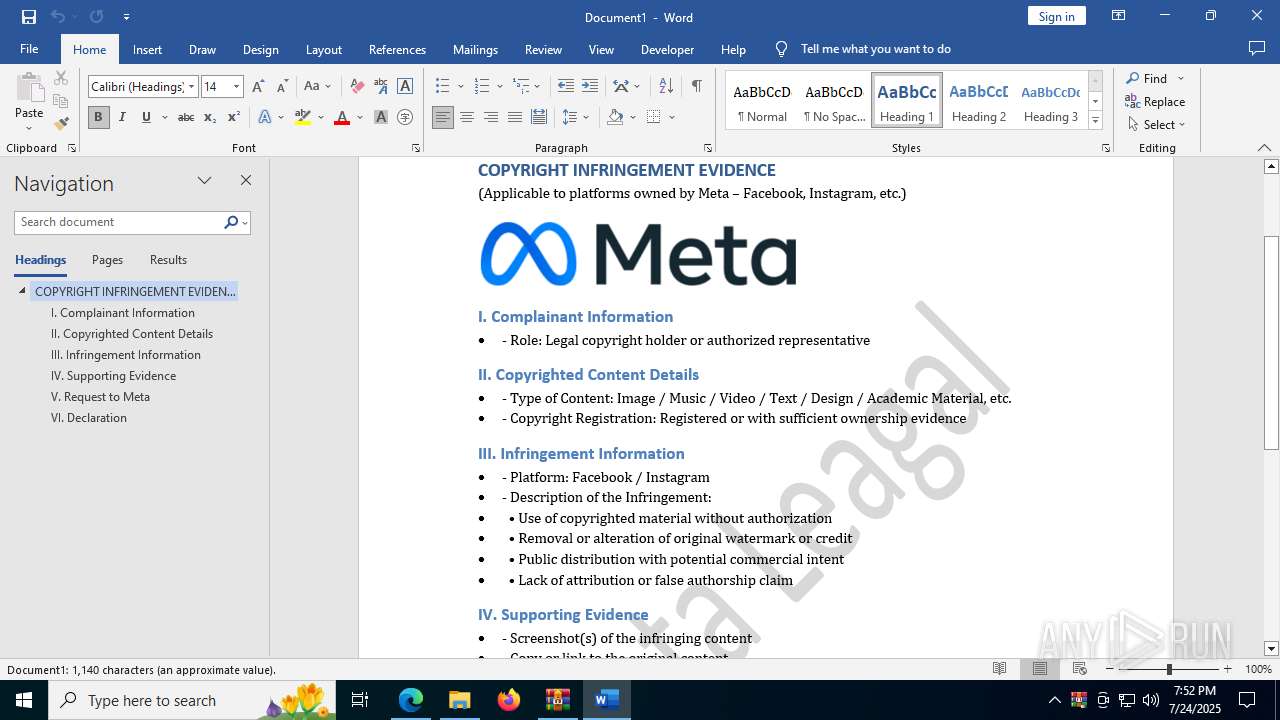Image resolution: width=1280 pixels, height=720 pixels.
Task: Open the Bullets dropdown
Action: coord(459,87)
